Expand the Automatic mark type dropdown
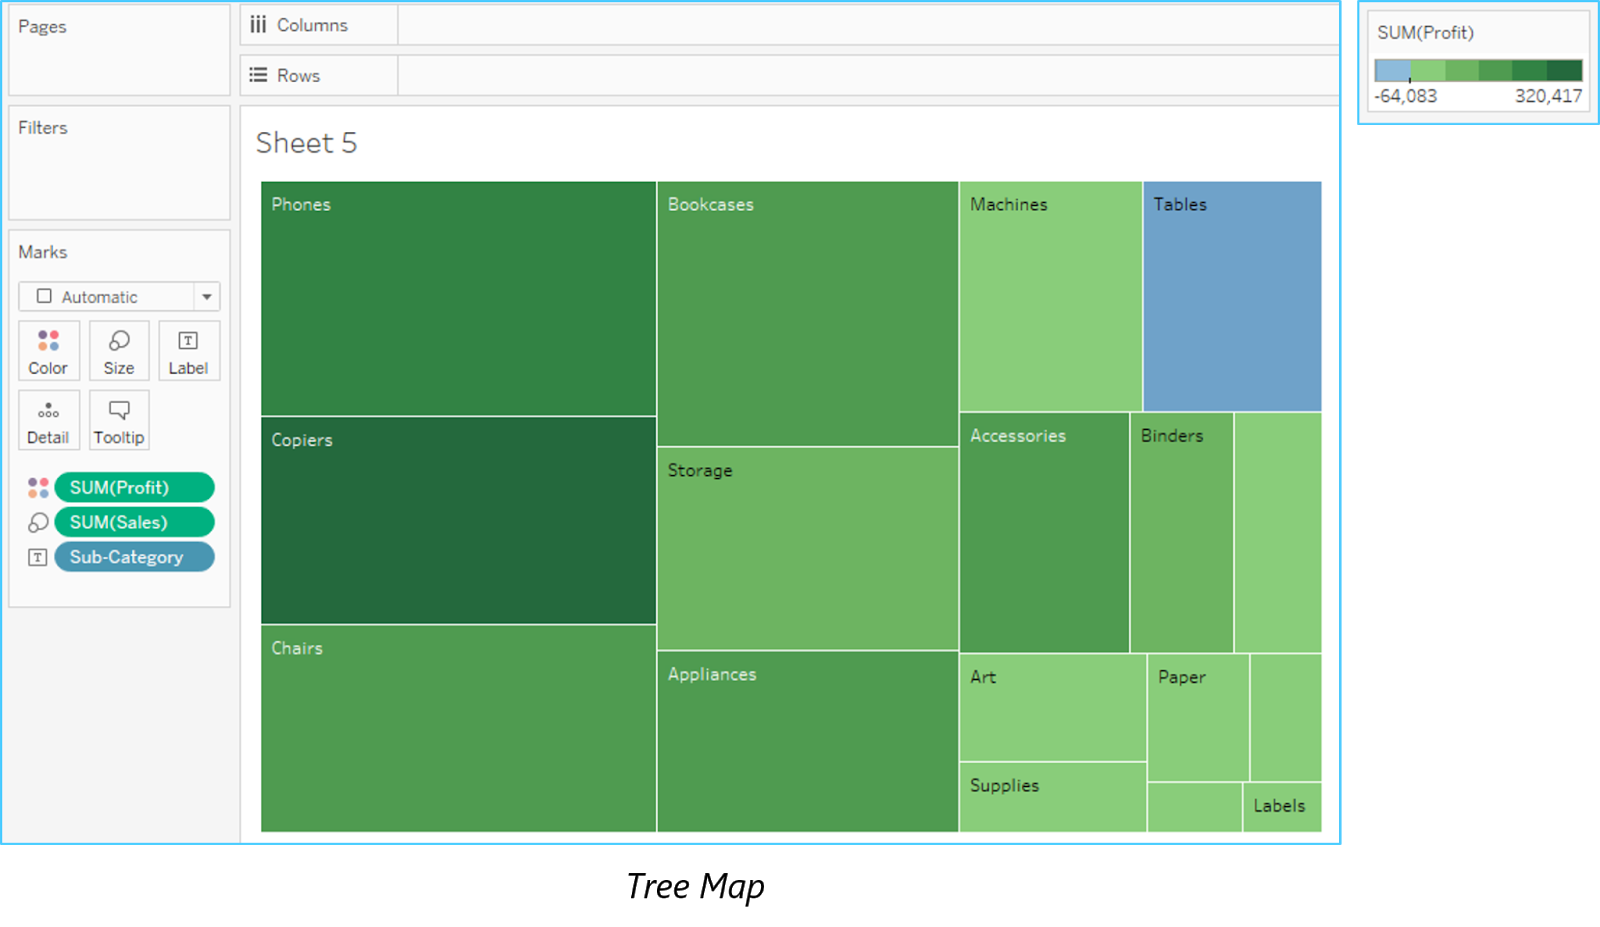1600x927 pixels. 206,297
